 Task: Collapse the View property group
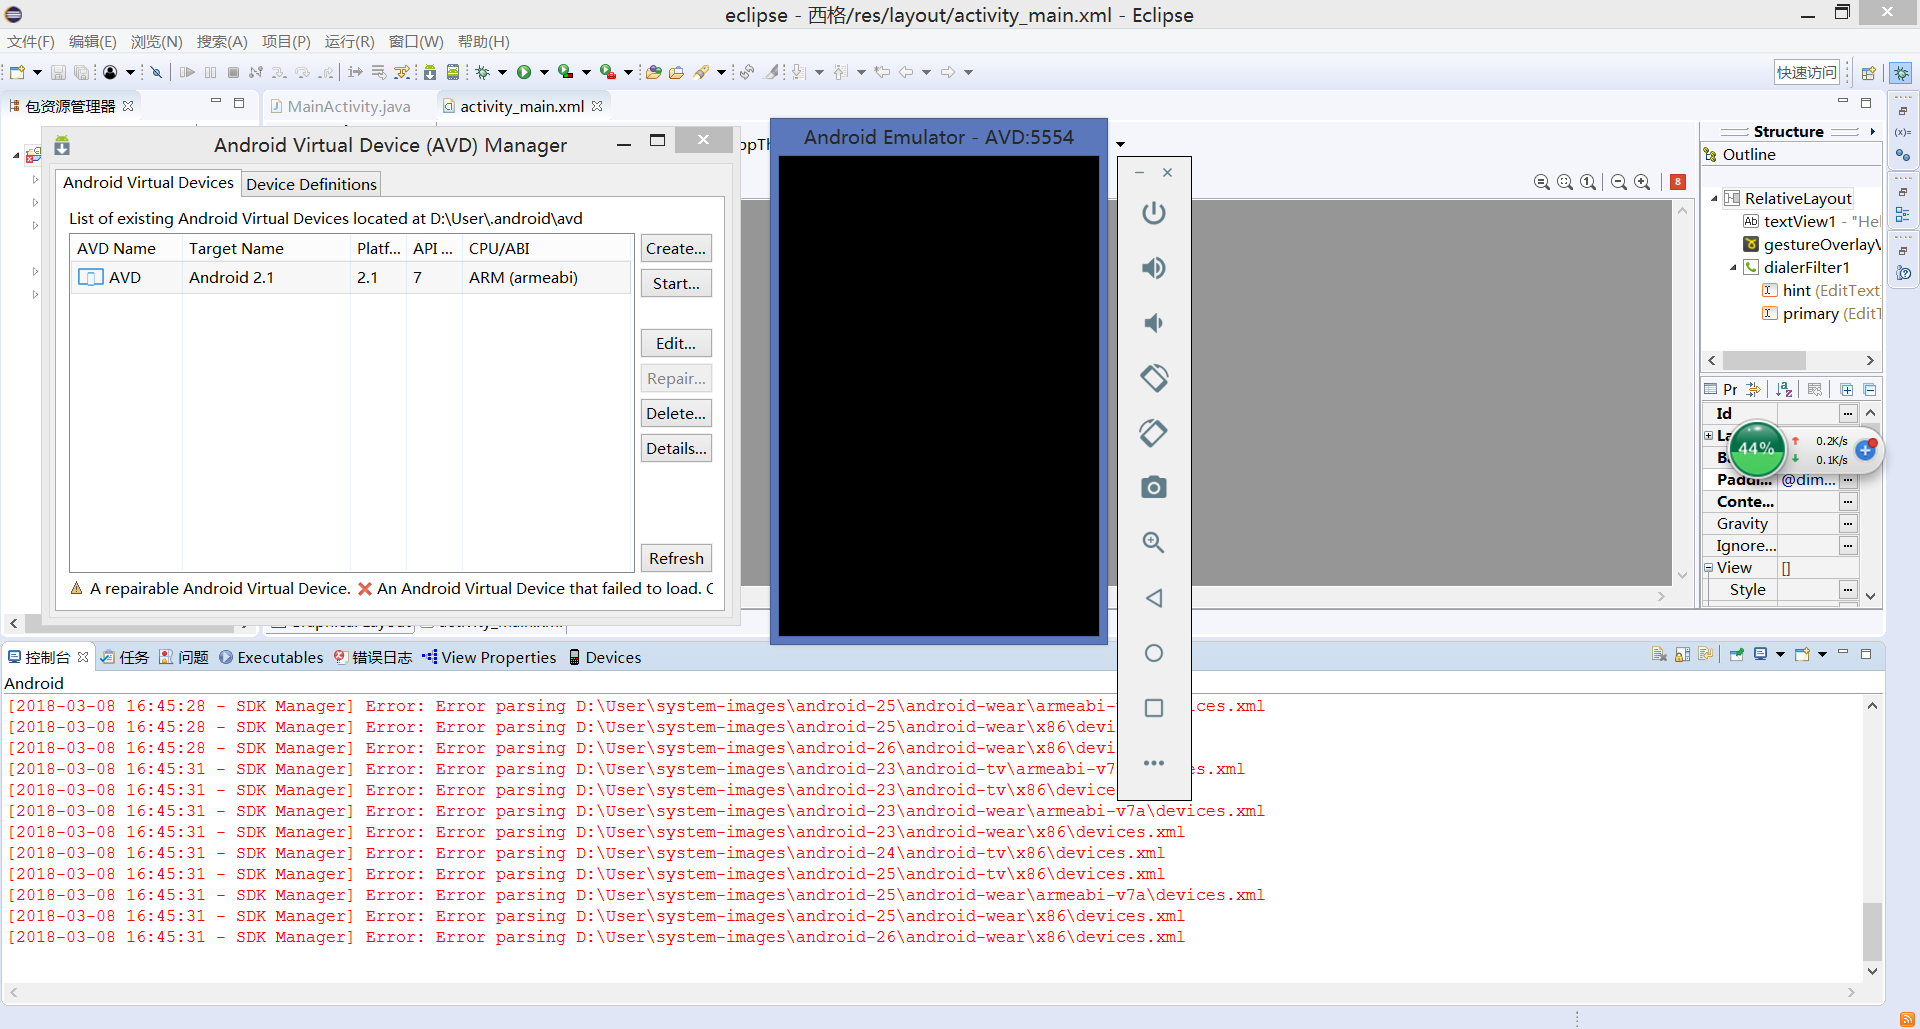tap(1709, 567)
